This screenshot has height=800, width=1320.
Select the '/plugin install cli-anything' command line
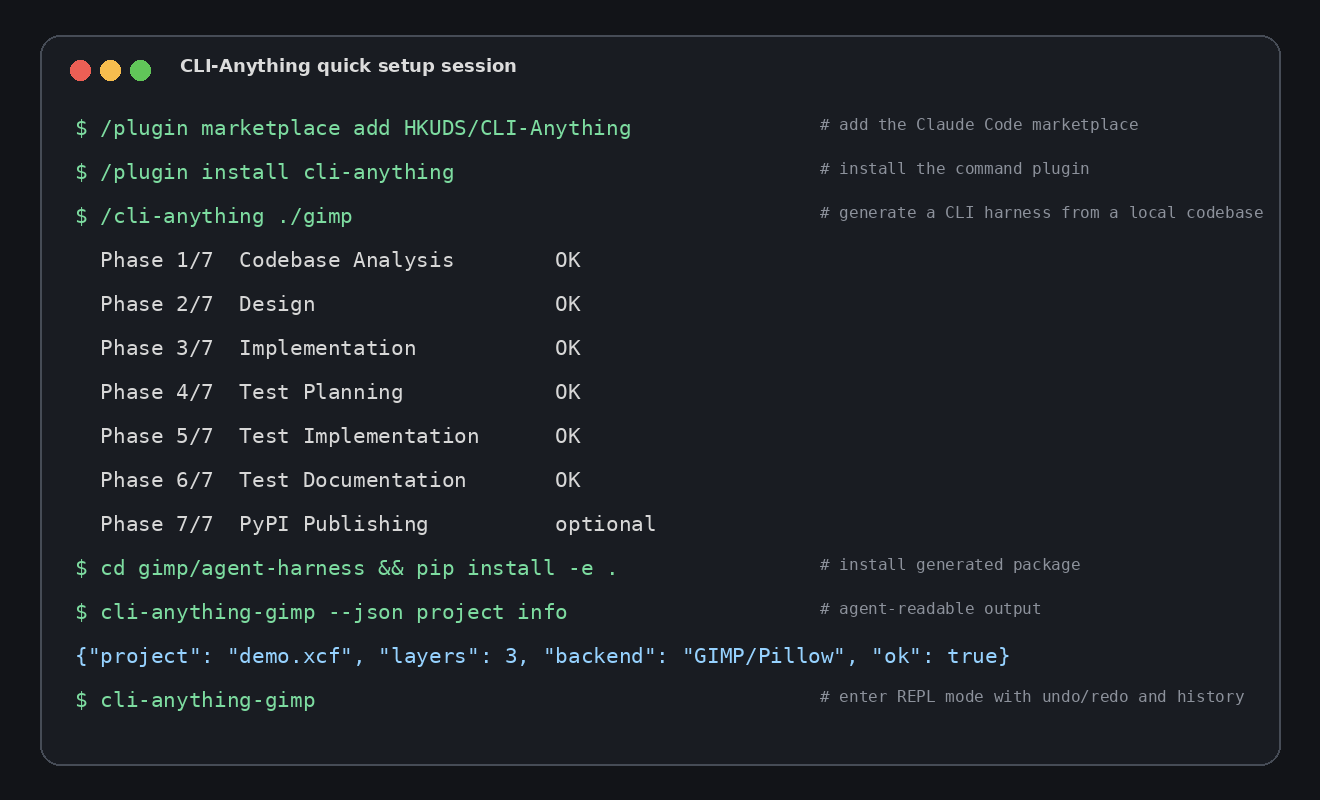click(x=265, y=172)
